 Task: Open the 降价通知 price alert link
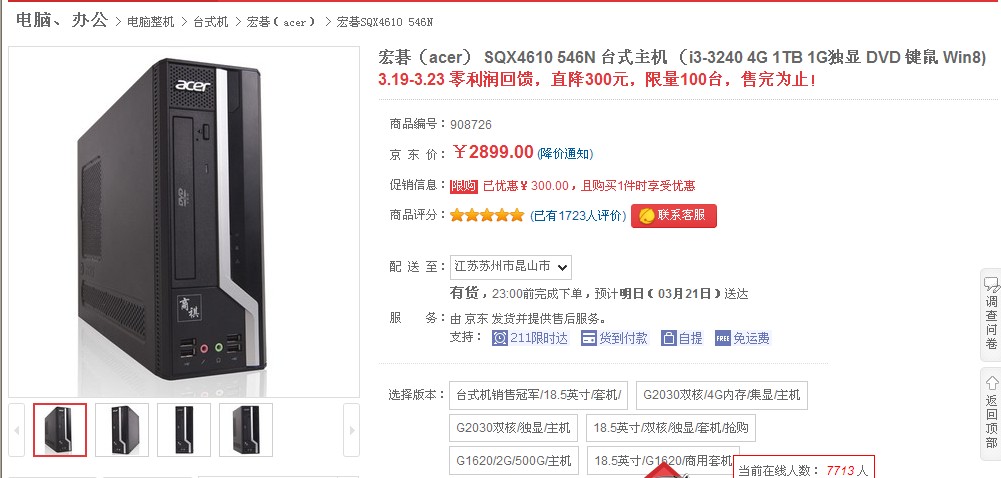click(x=565, y=154)
